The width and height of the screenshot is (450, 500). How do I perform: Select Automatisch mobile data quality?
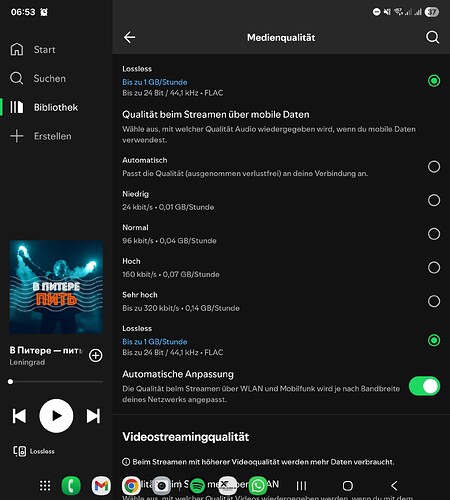[x=434, y=166]
